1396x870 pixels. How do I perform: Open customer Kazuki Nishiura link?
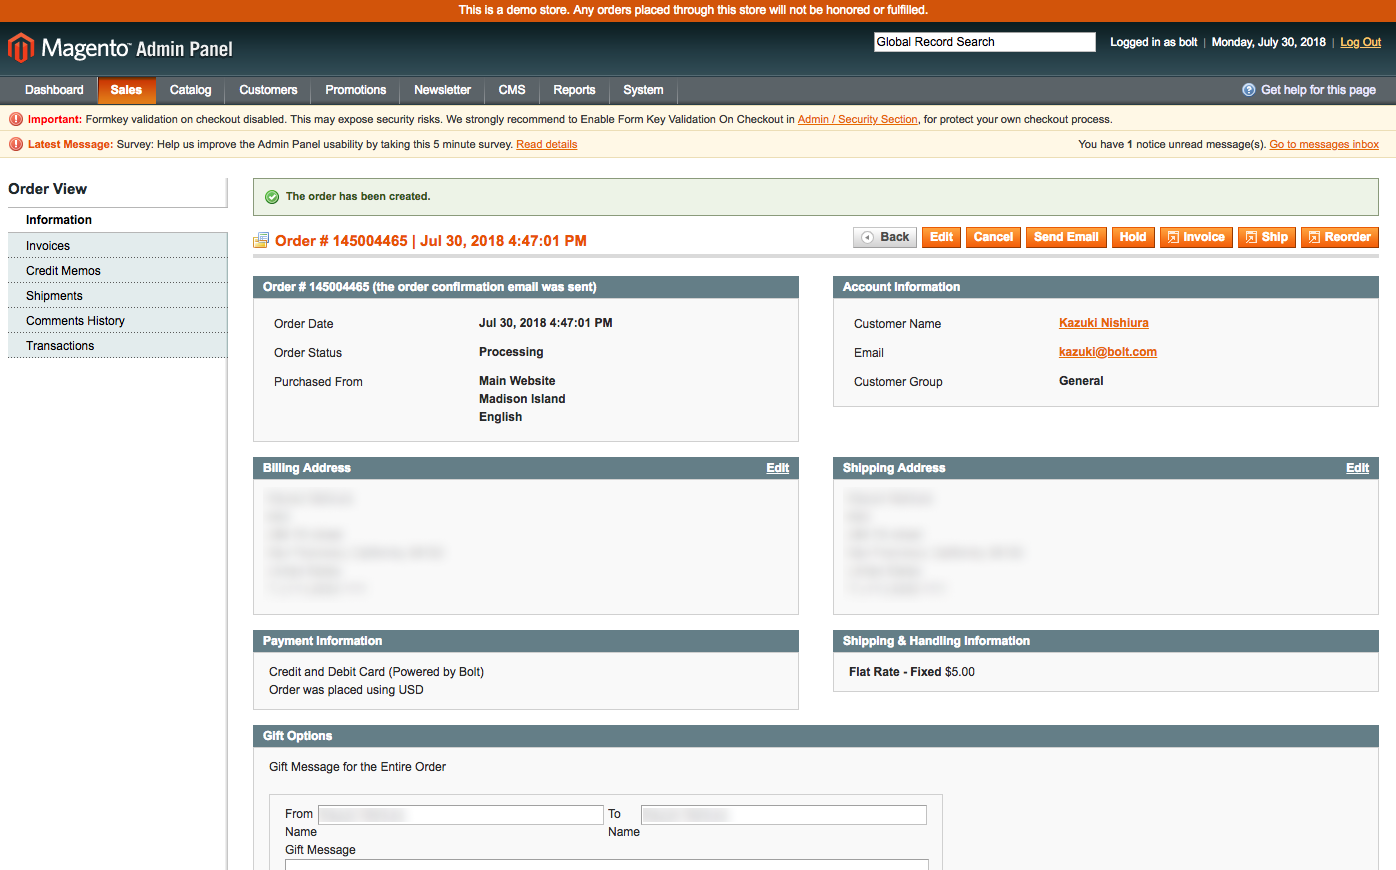coord(1103,323)
